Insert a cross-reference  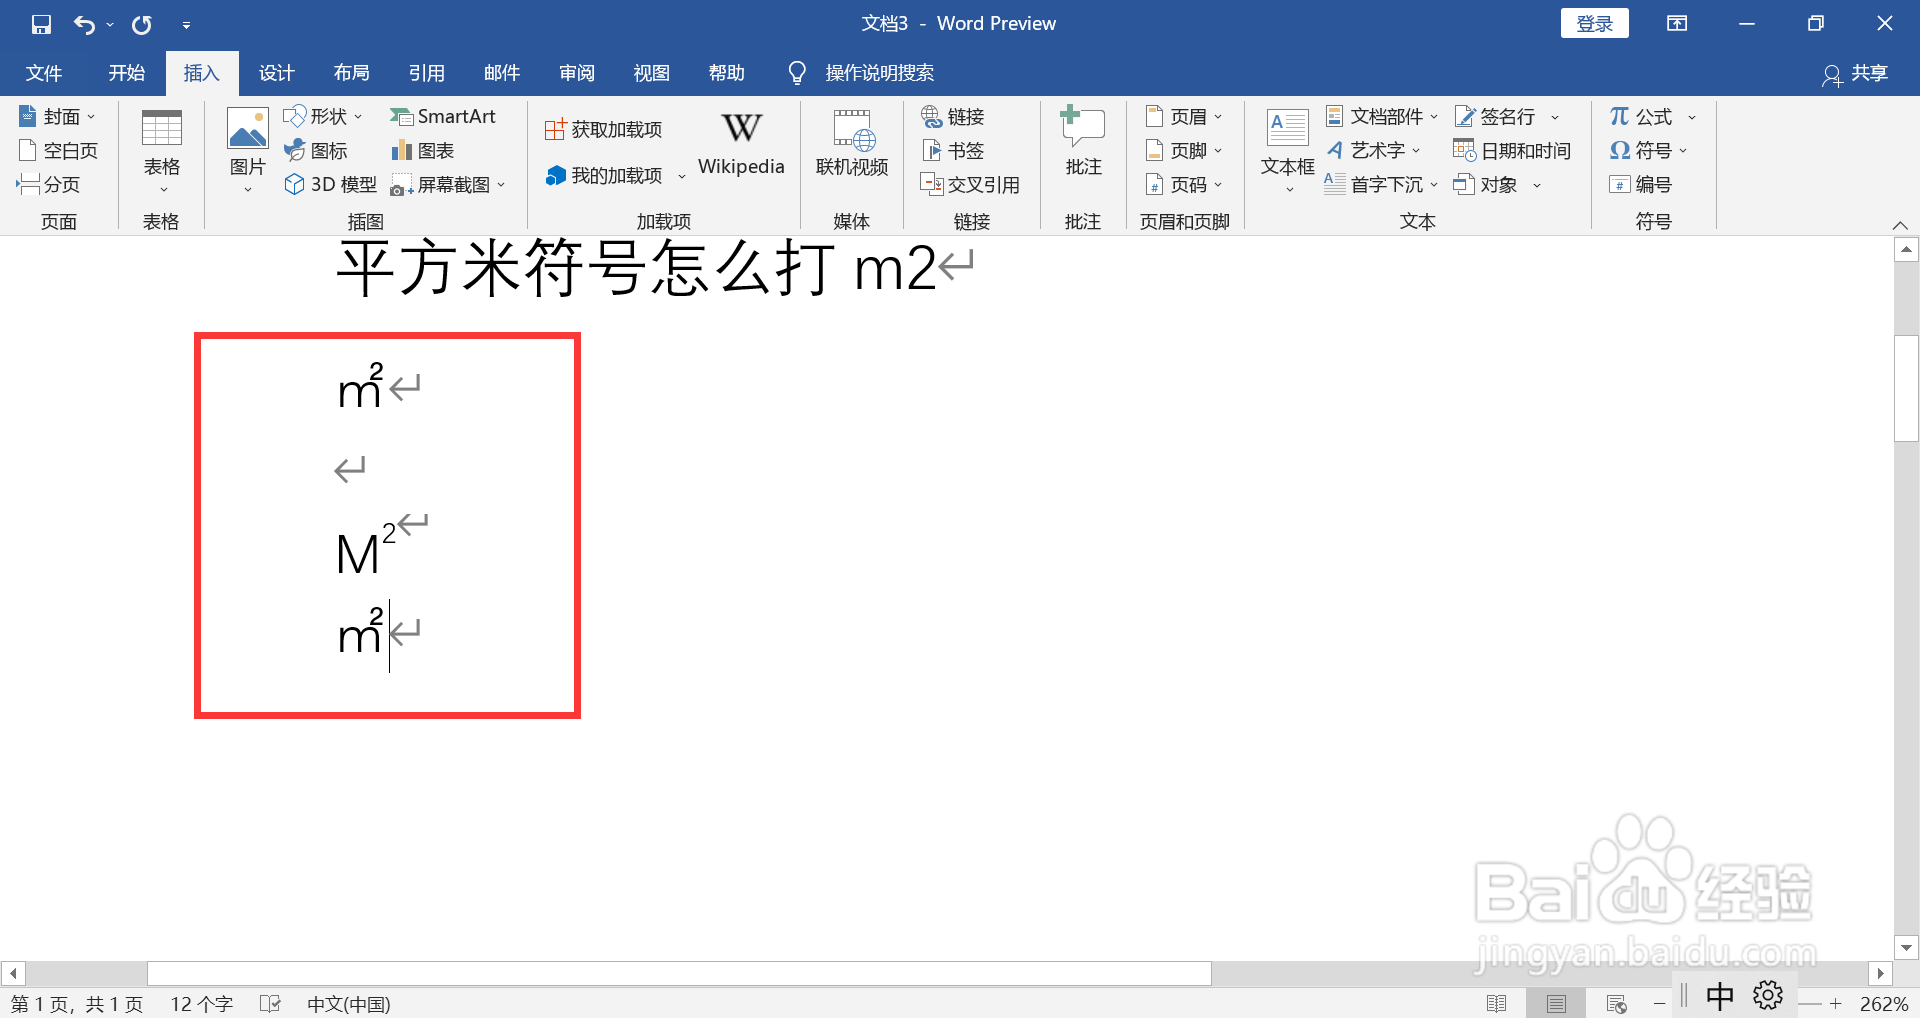pyautogui.click(x=973, y=184)
